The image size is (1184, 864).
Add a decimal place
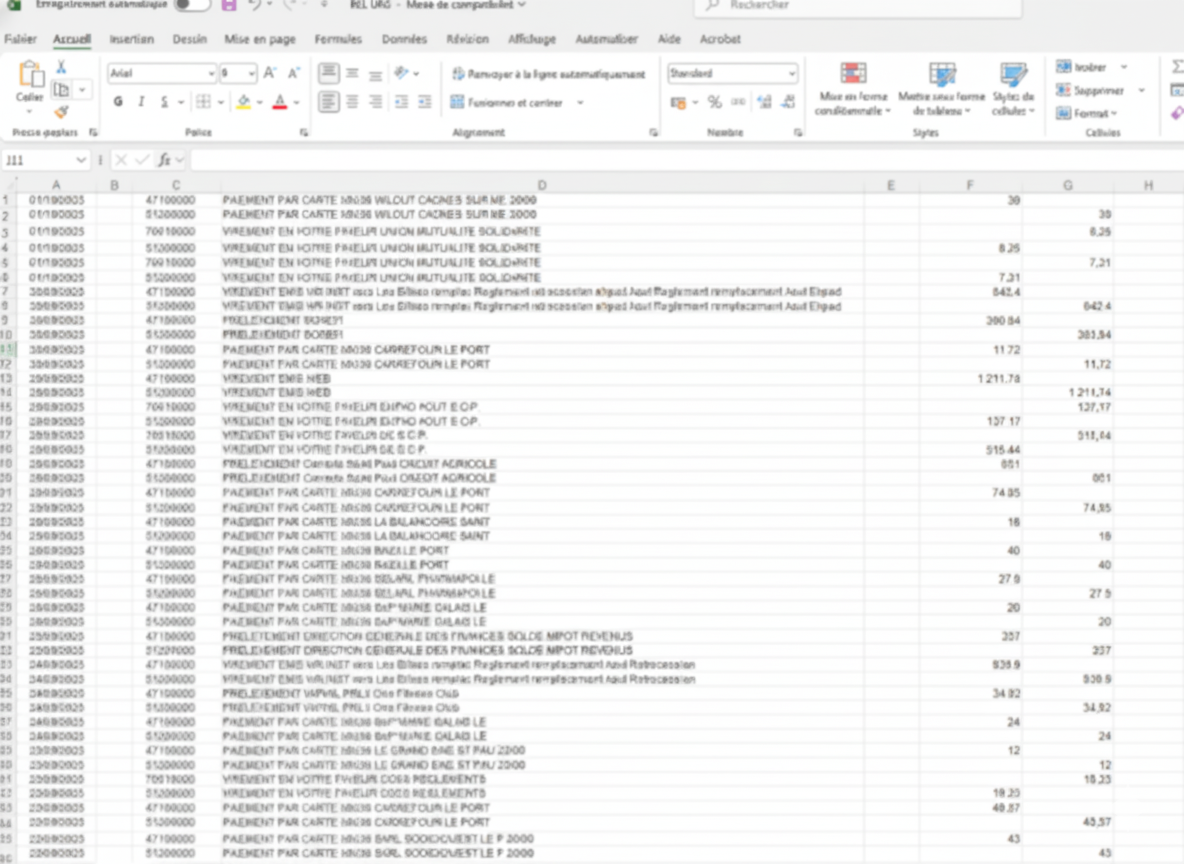coord(764,102)
